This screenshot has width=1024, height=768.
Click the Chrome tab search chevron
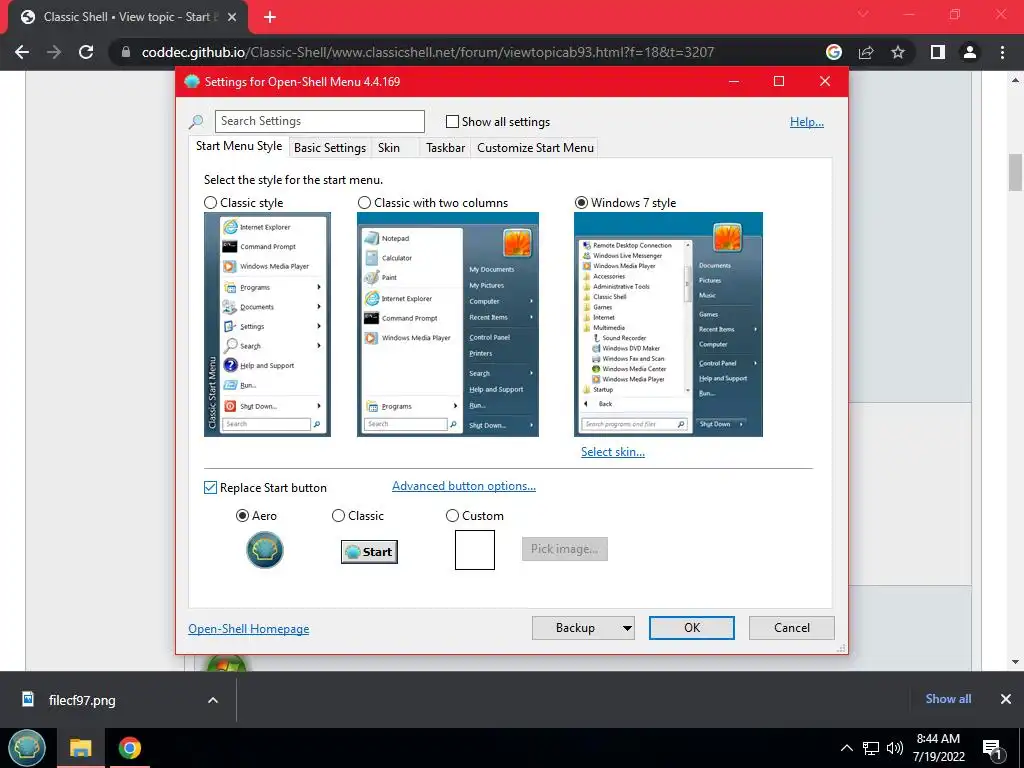[x=863, y=14]
